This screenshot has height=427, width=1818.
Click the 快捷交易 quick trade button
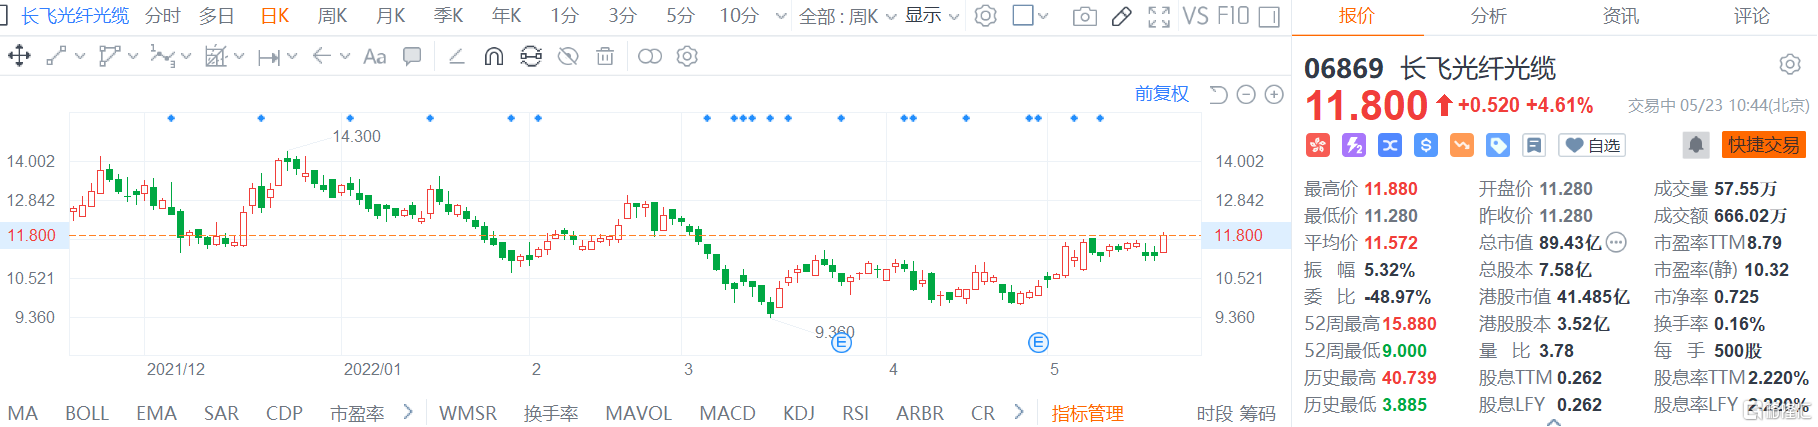(1763, 145)
